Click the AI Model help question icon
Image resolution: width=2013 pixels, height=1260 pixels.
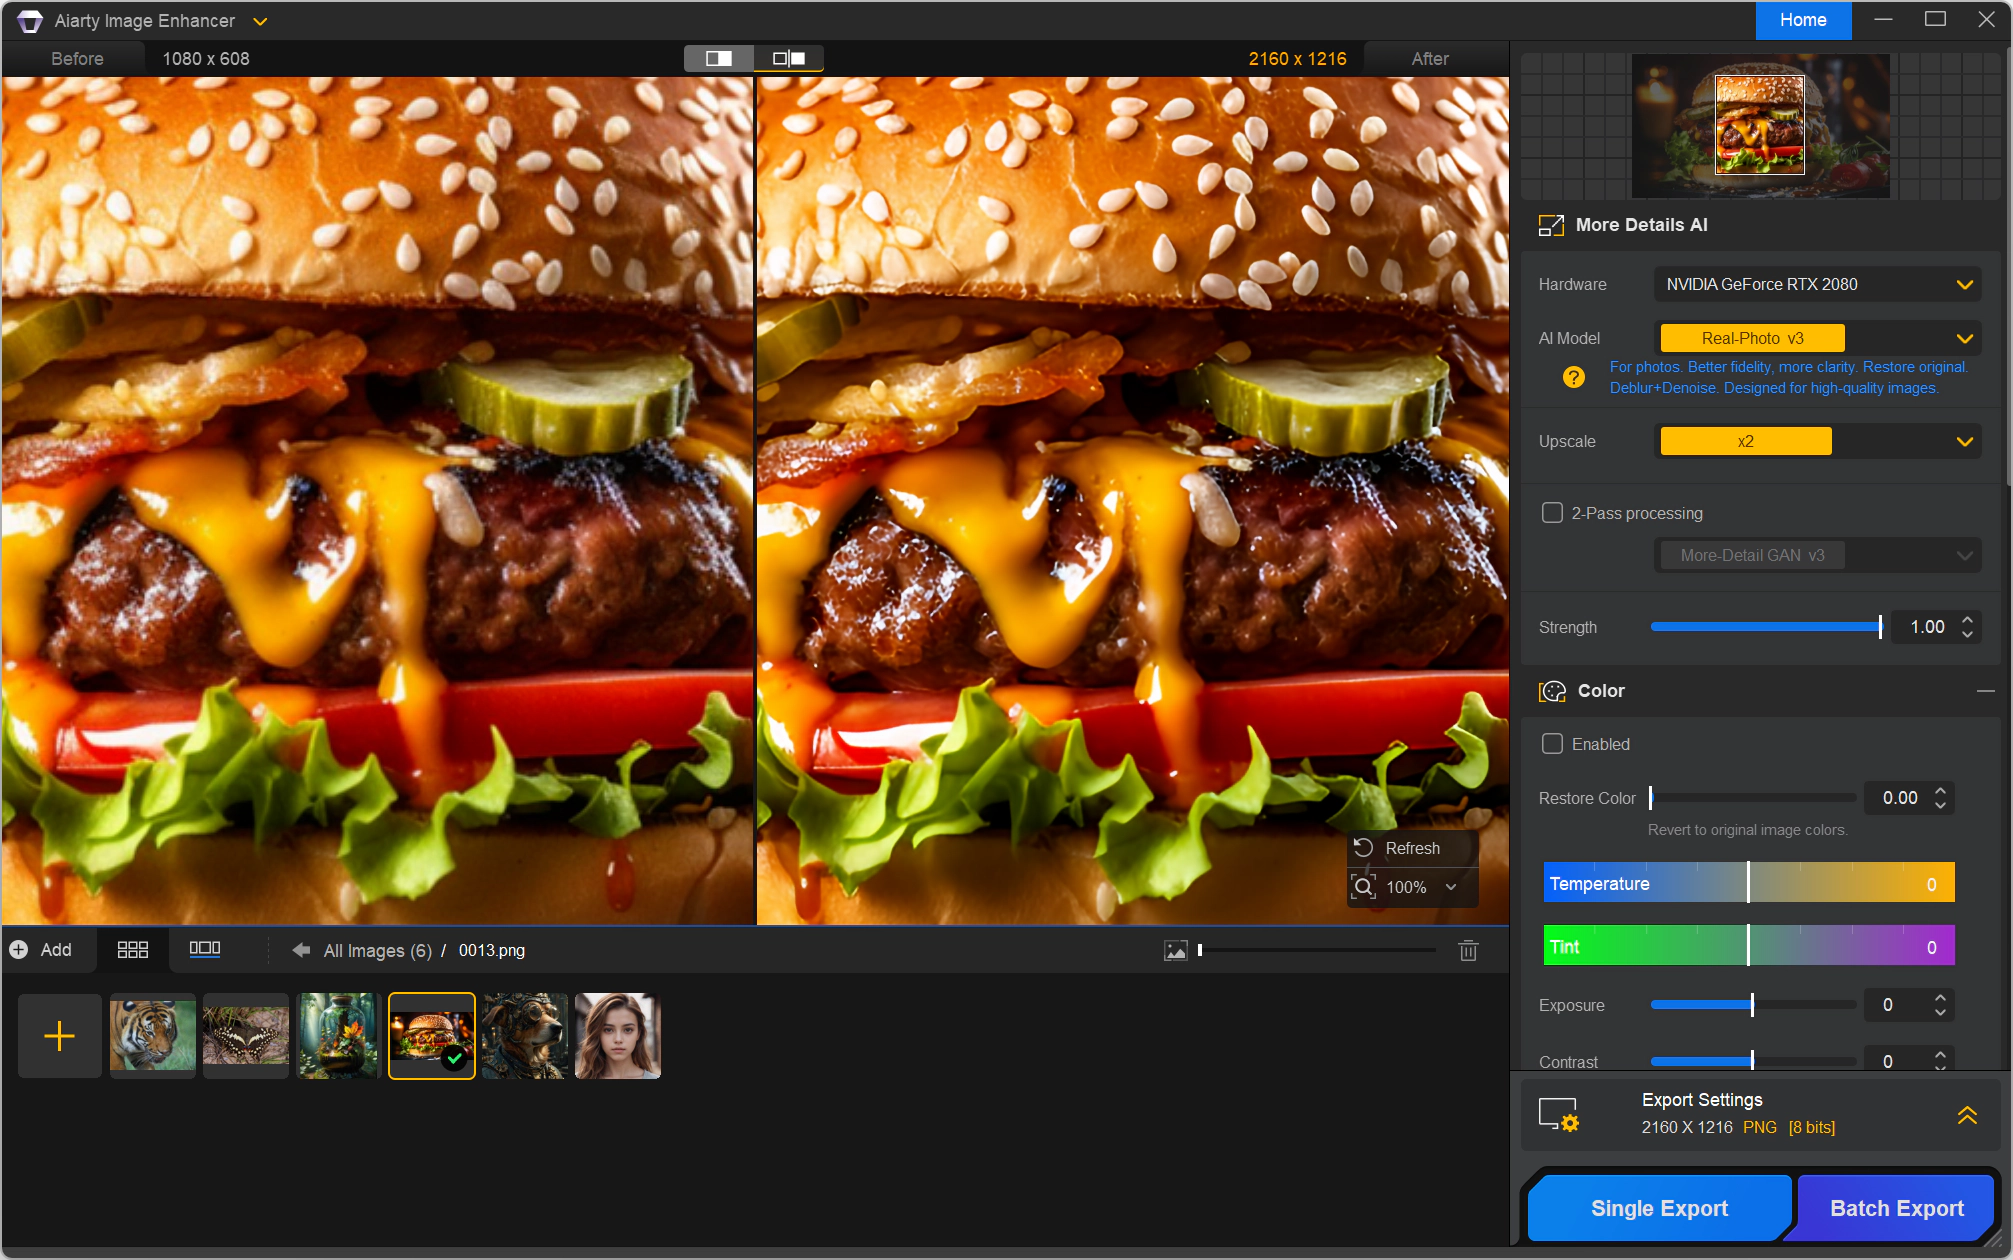tap(1573, 377)
